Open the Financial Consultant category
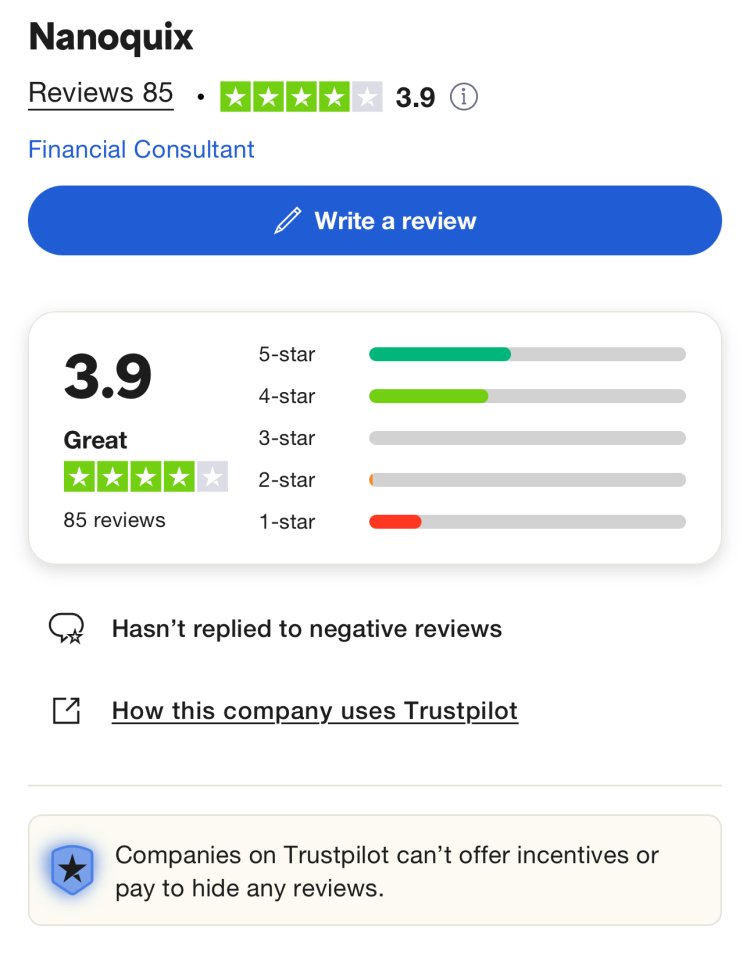This screenshot has width=750, height=958. (141, 149)
